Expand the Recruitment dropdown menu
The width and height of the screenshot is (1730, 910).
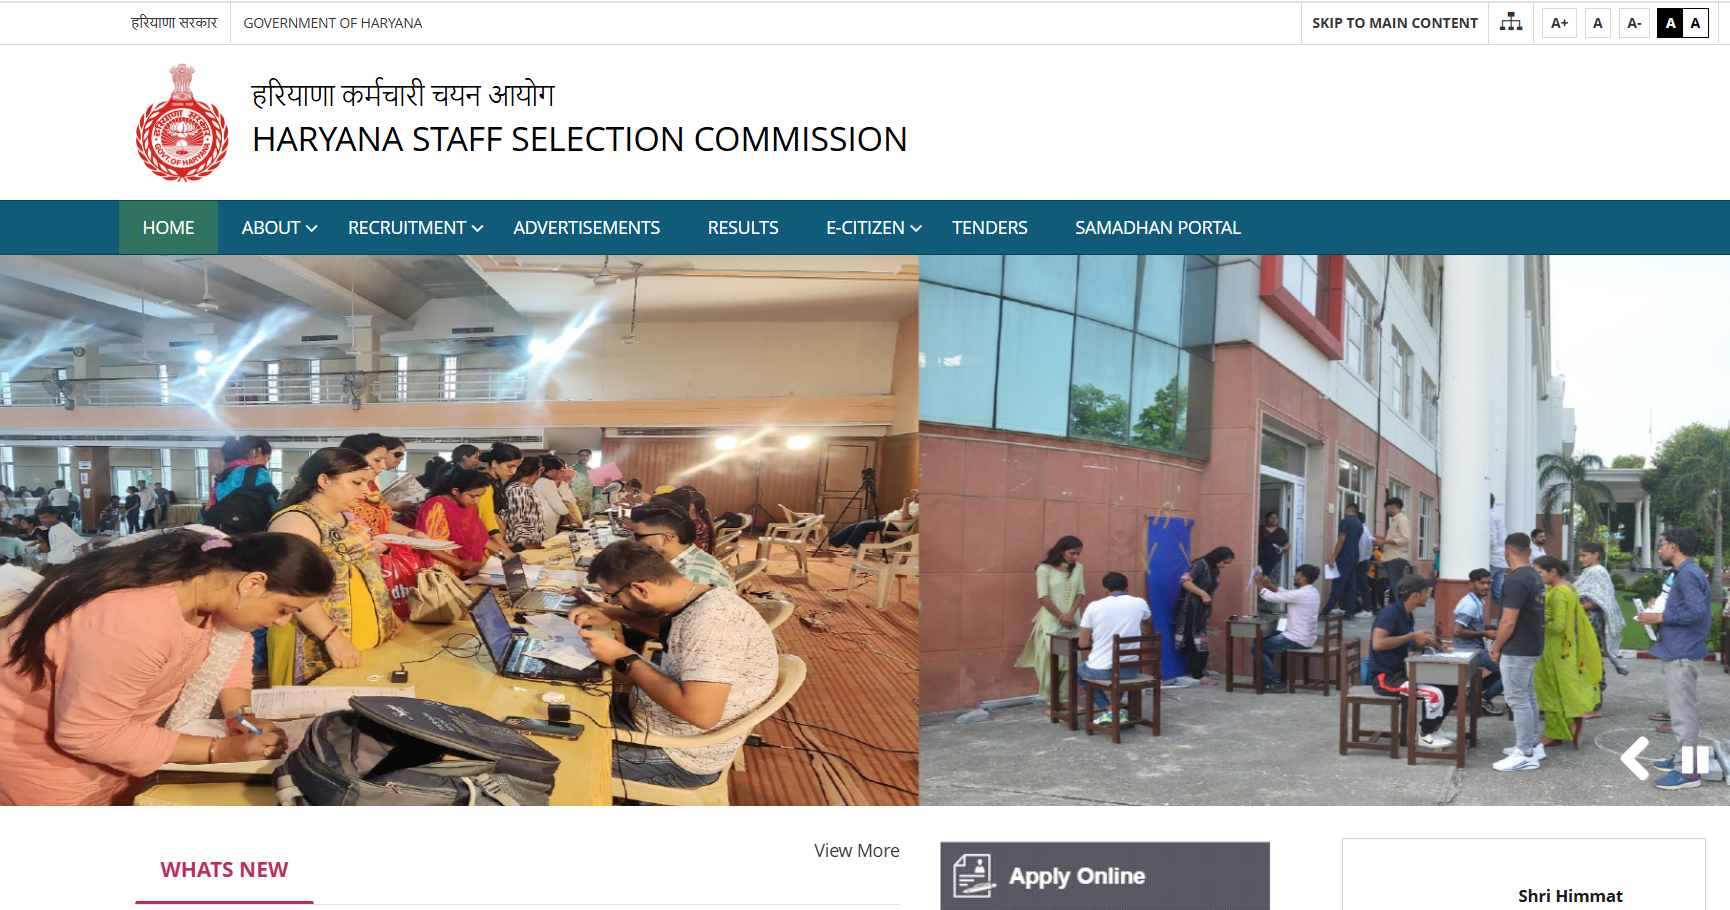point(415,228)
